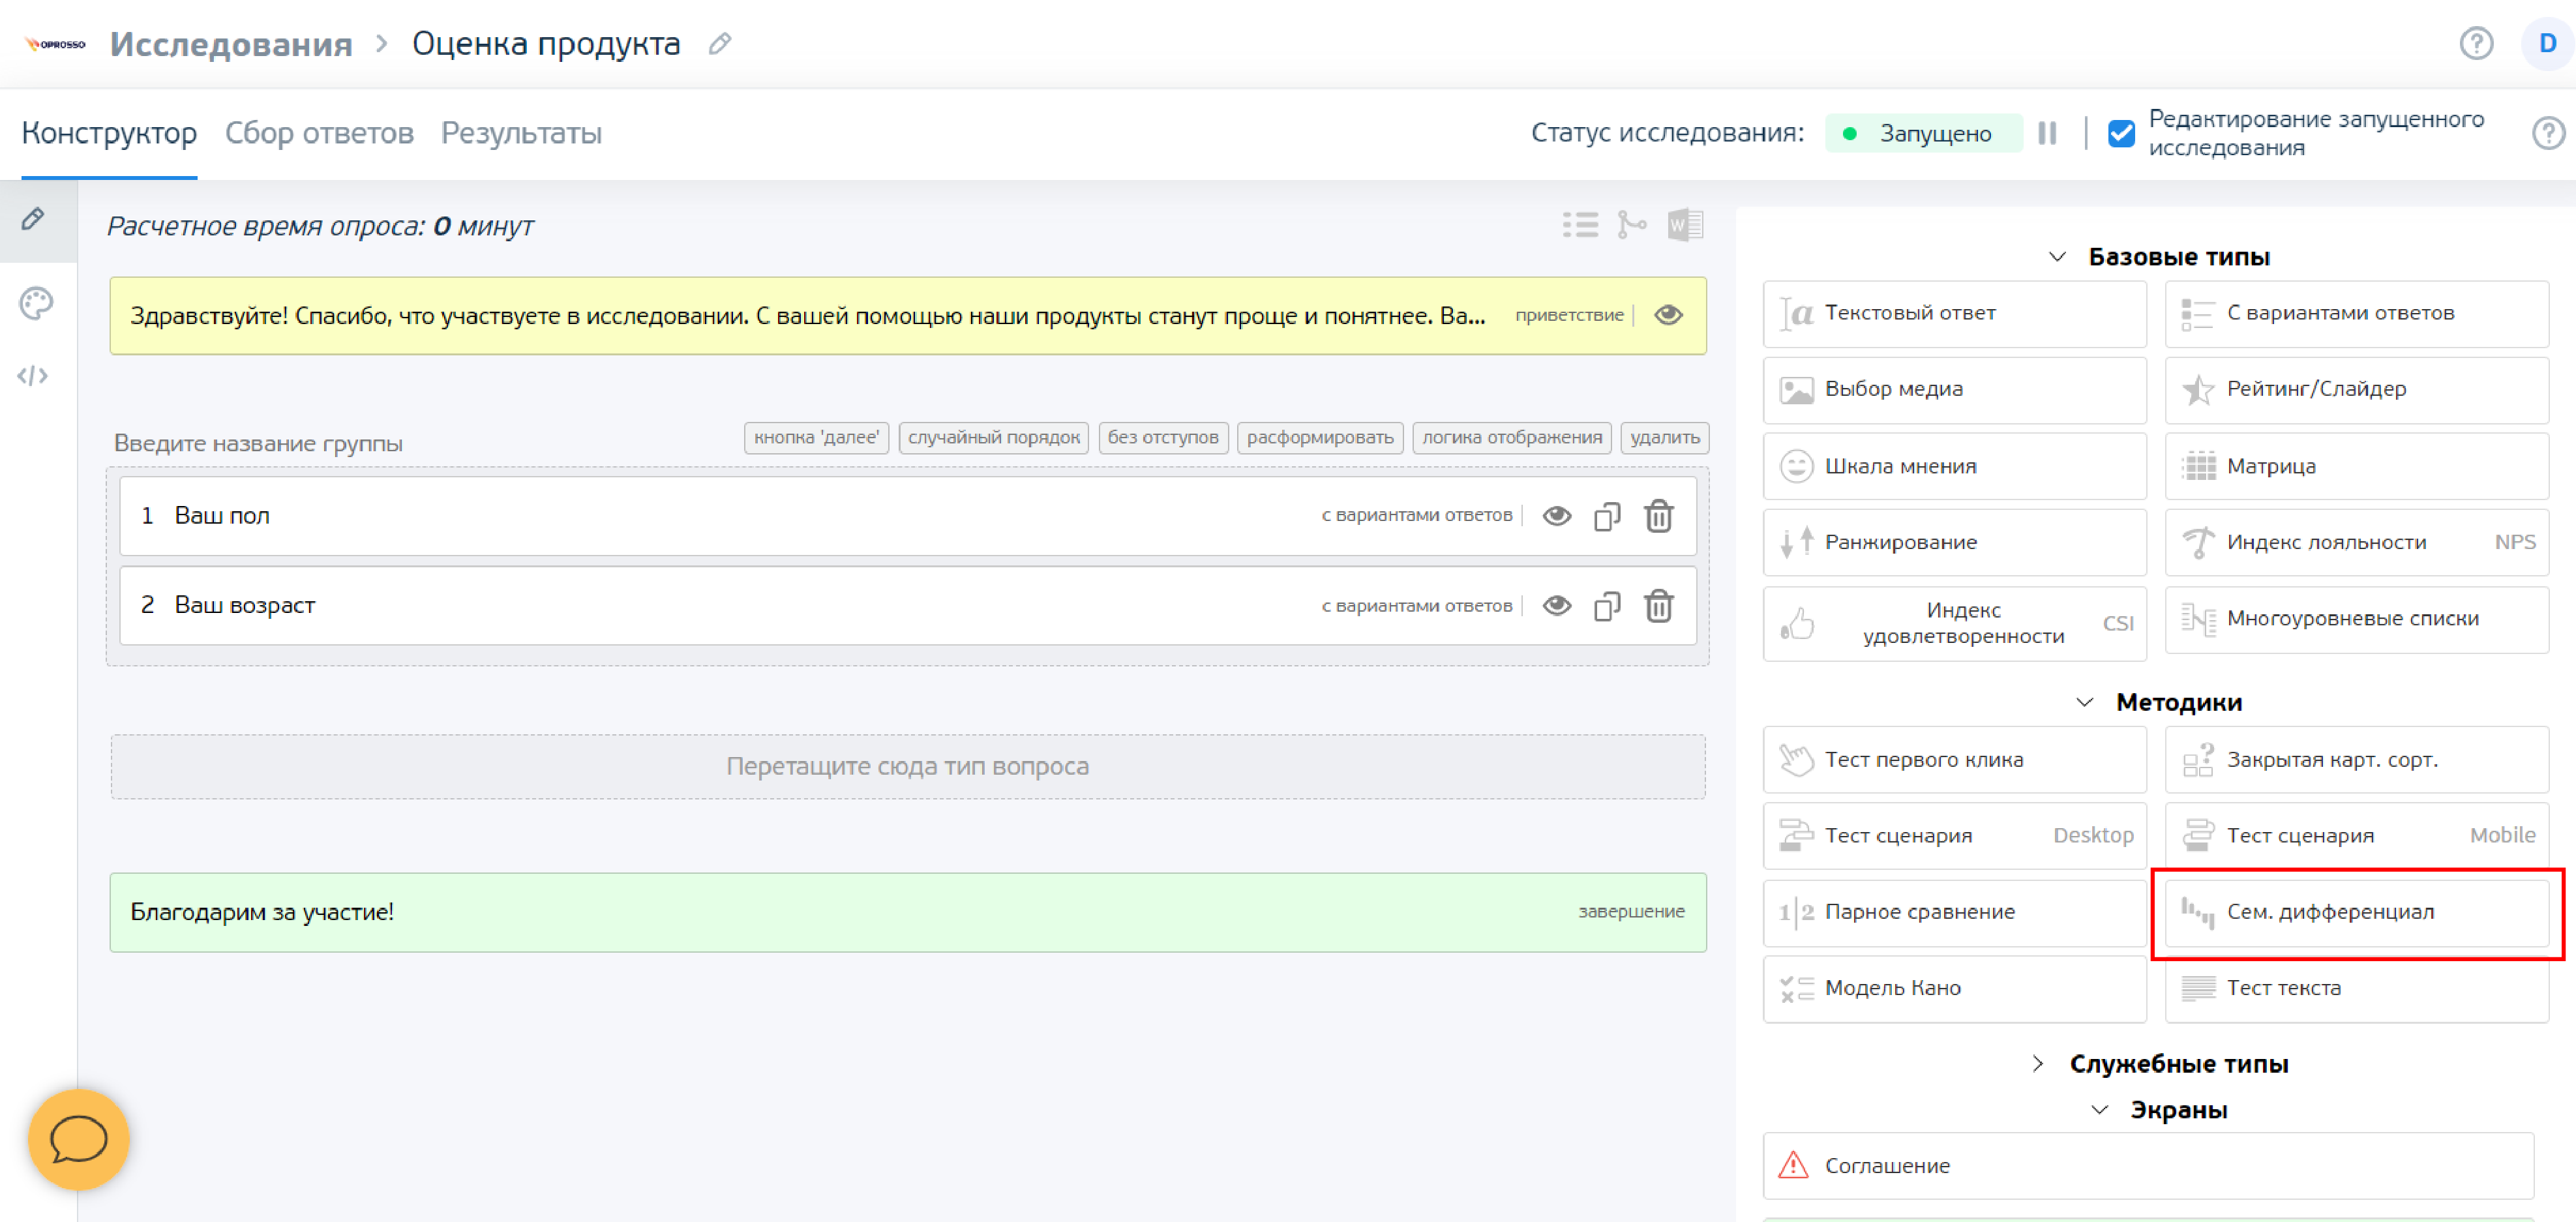Screen dimensions: 2576x1222
Task: Go to 'Исследования' breadcrumb
Action: (231, 44)
